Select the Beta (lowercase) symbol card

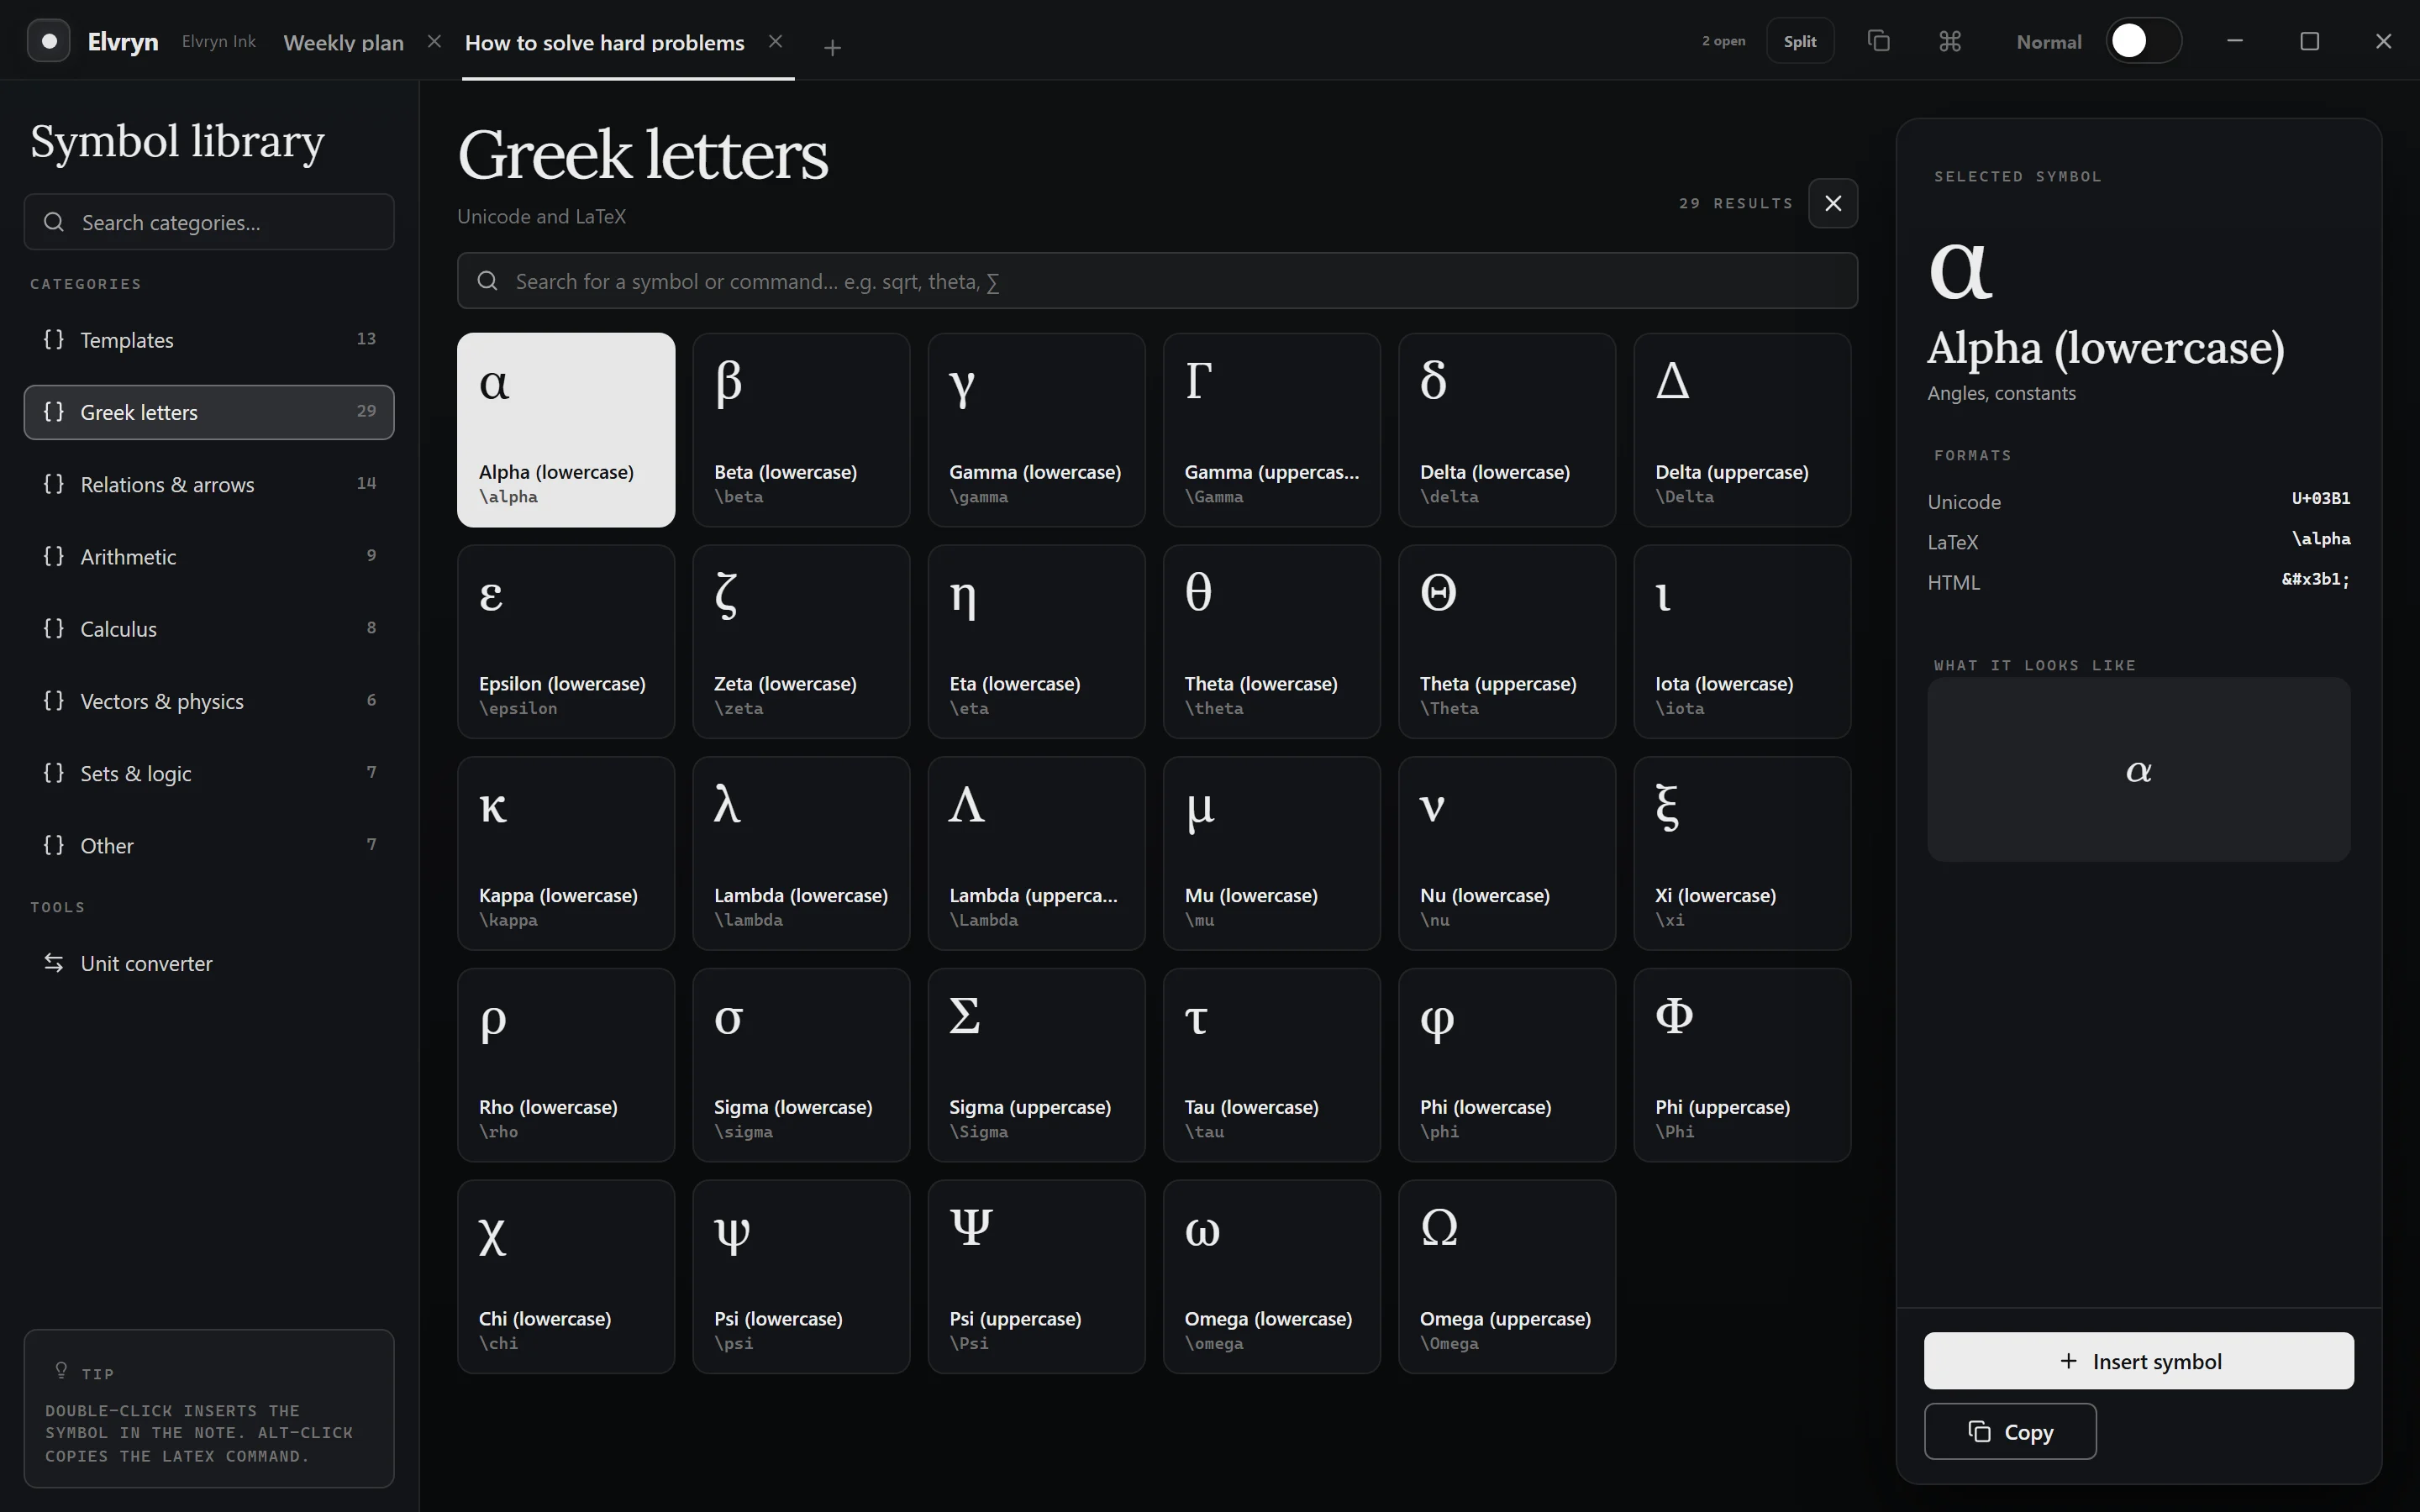pos(801,430)
